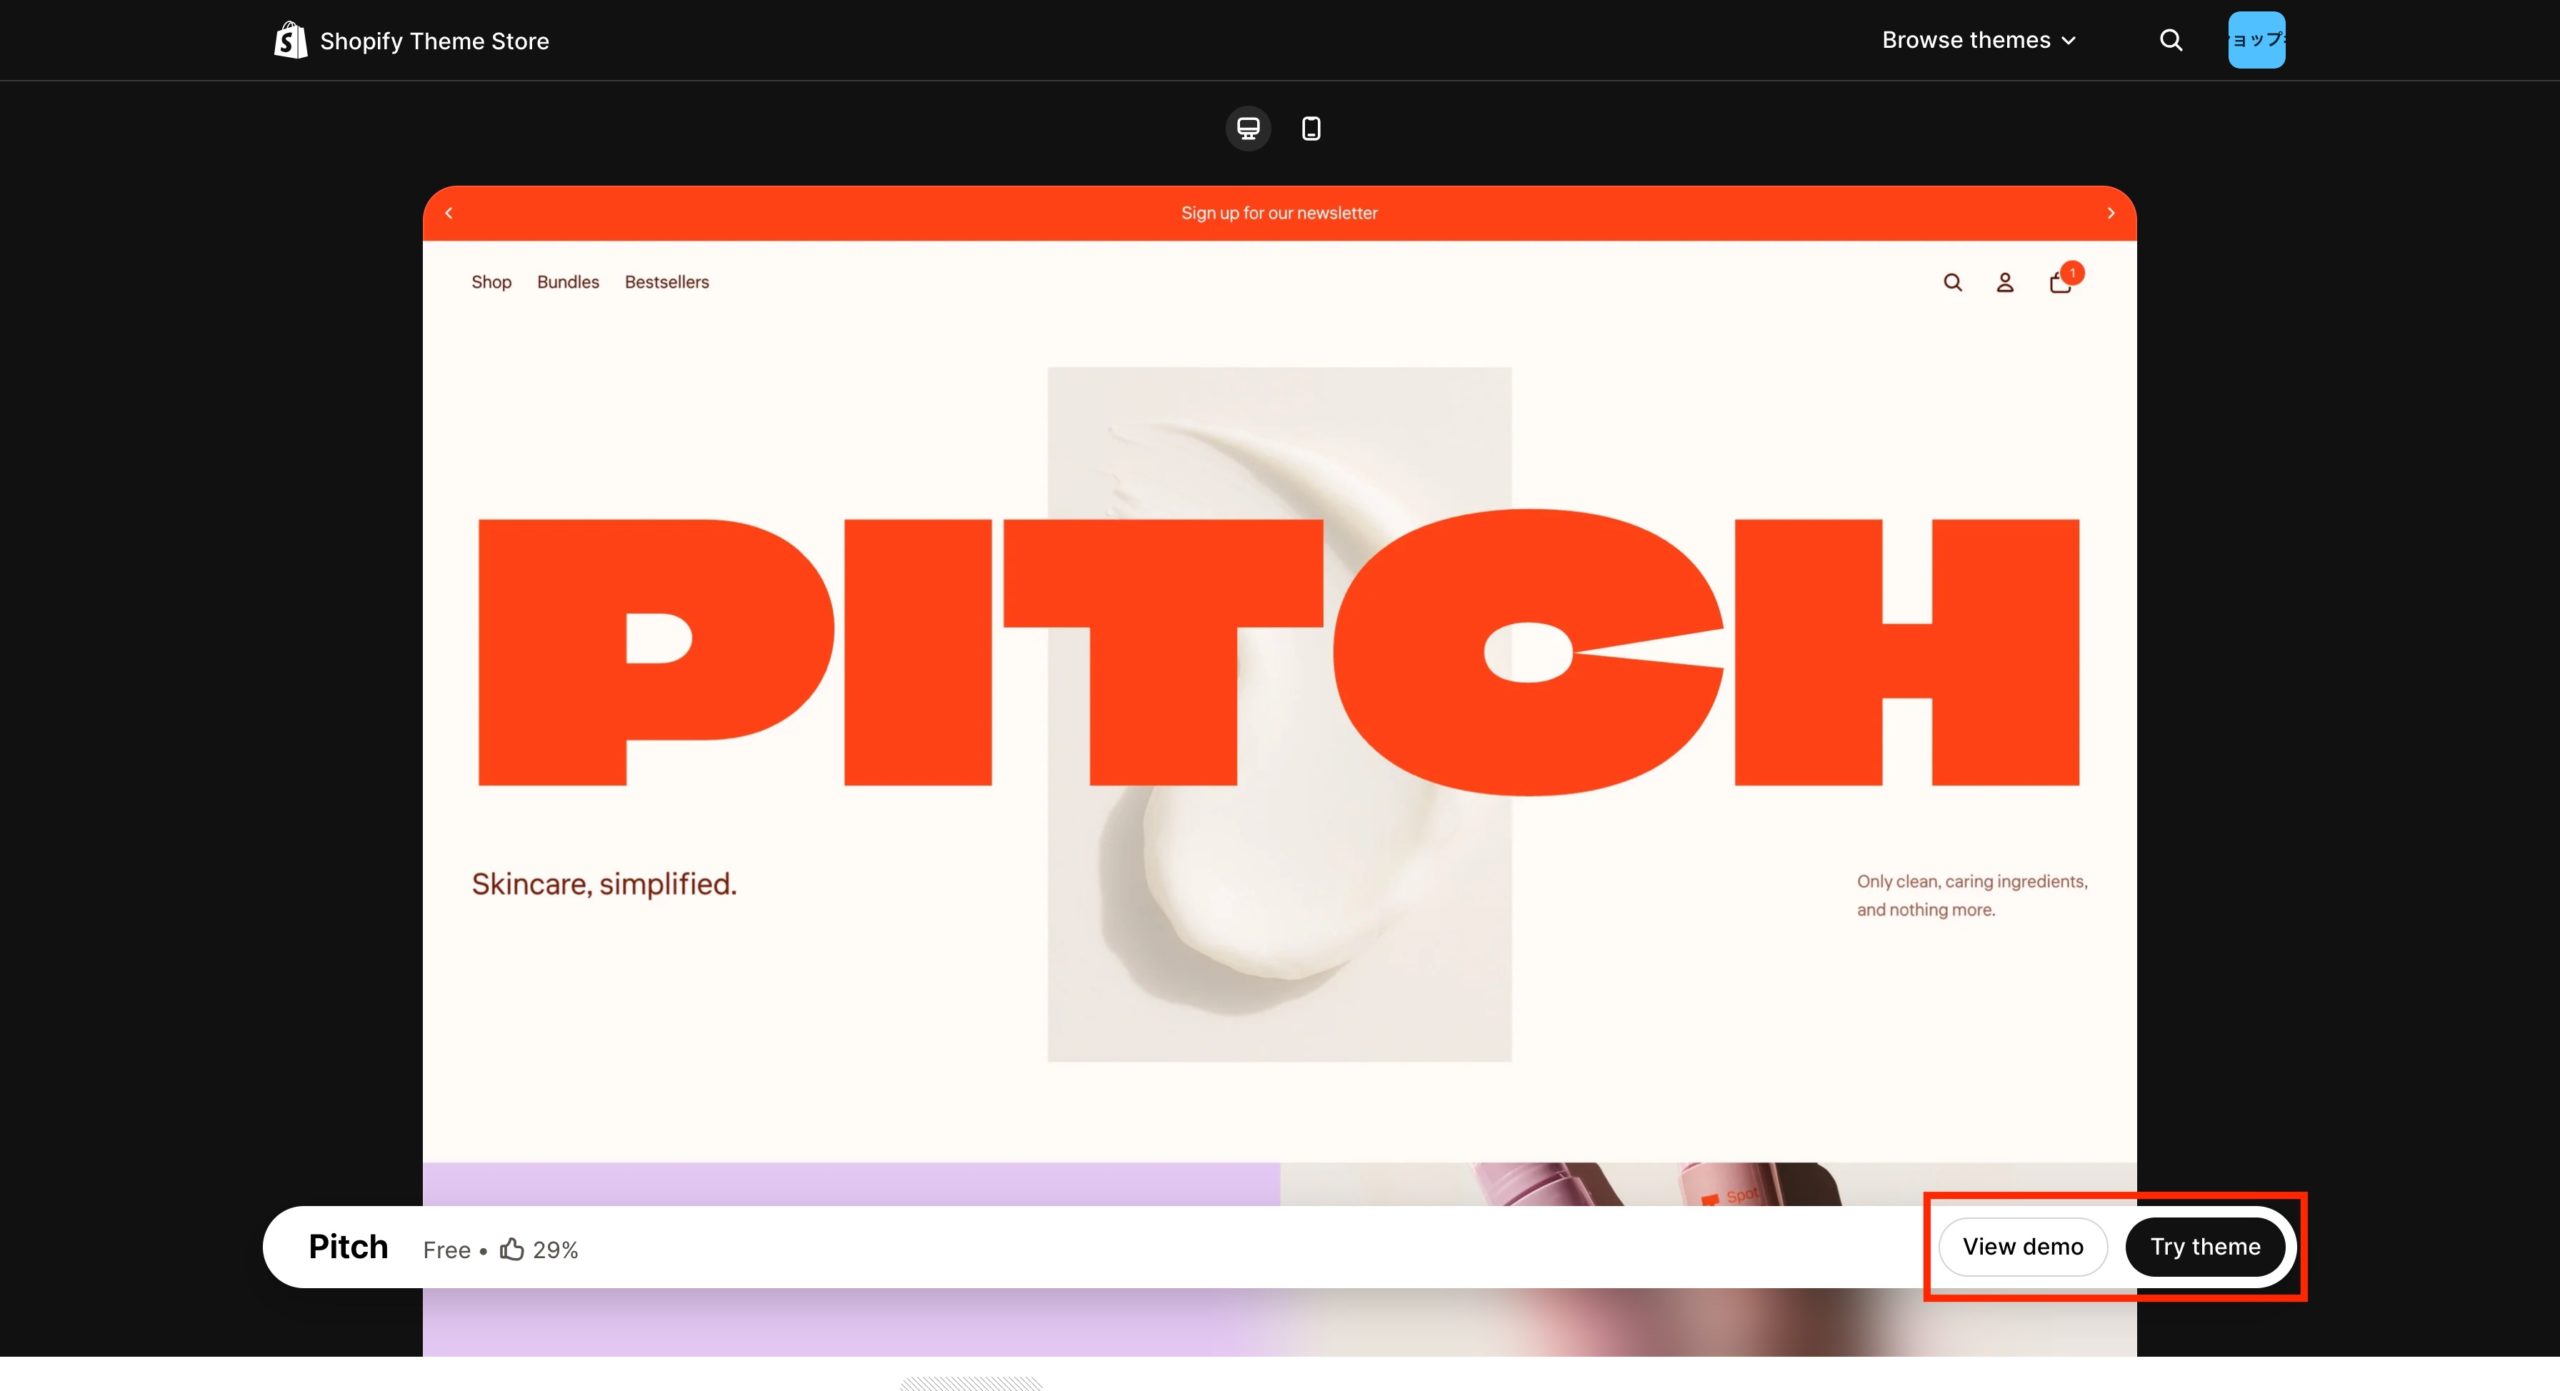Select Bestsellers in the preview navigation

(667, 282)
